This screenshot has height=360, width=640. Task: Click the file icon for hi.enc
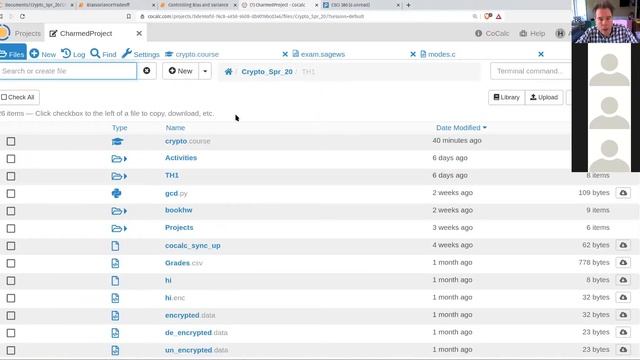[x=116, y=298]
